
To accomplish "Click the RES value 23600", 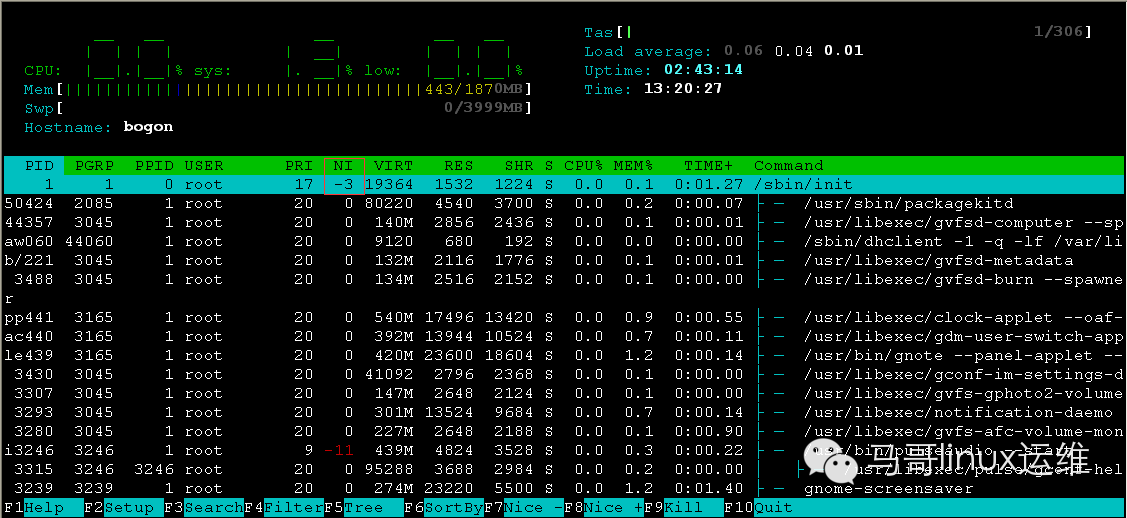I will (x=448, y=356).
